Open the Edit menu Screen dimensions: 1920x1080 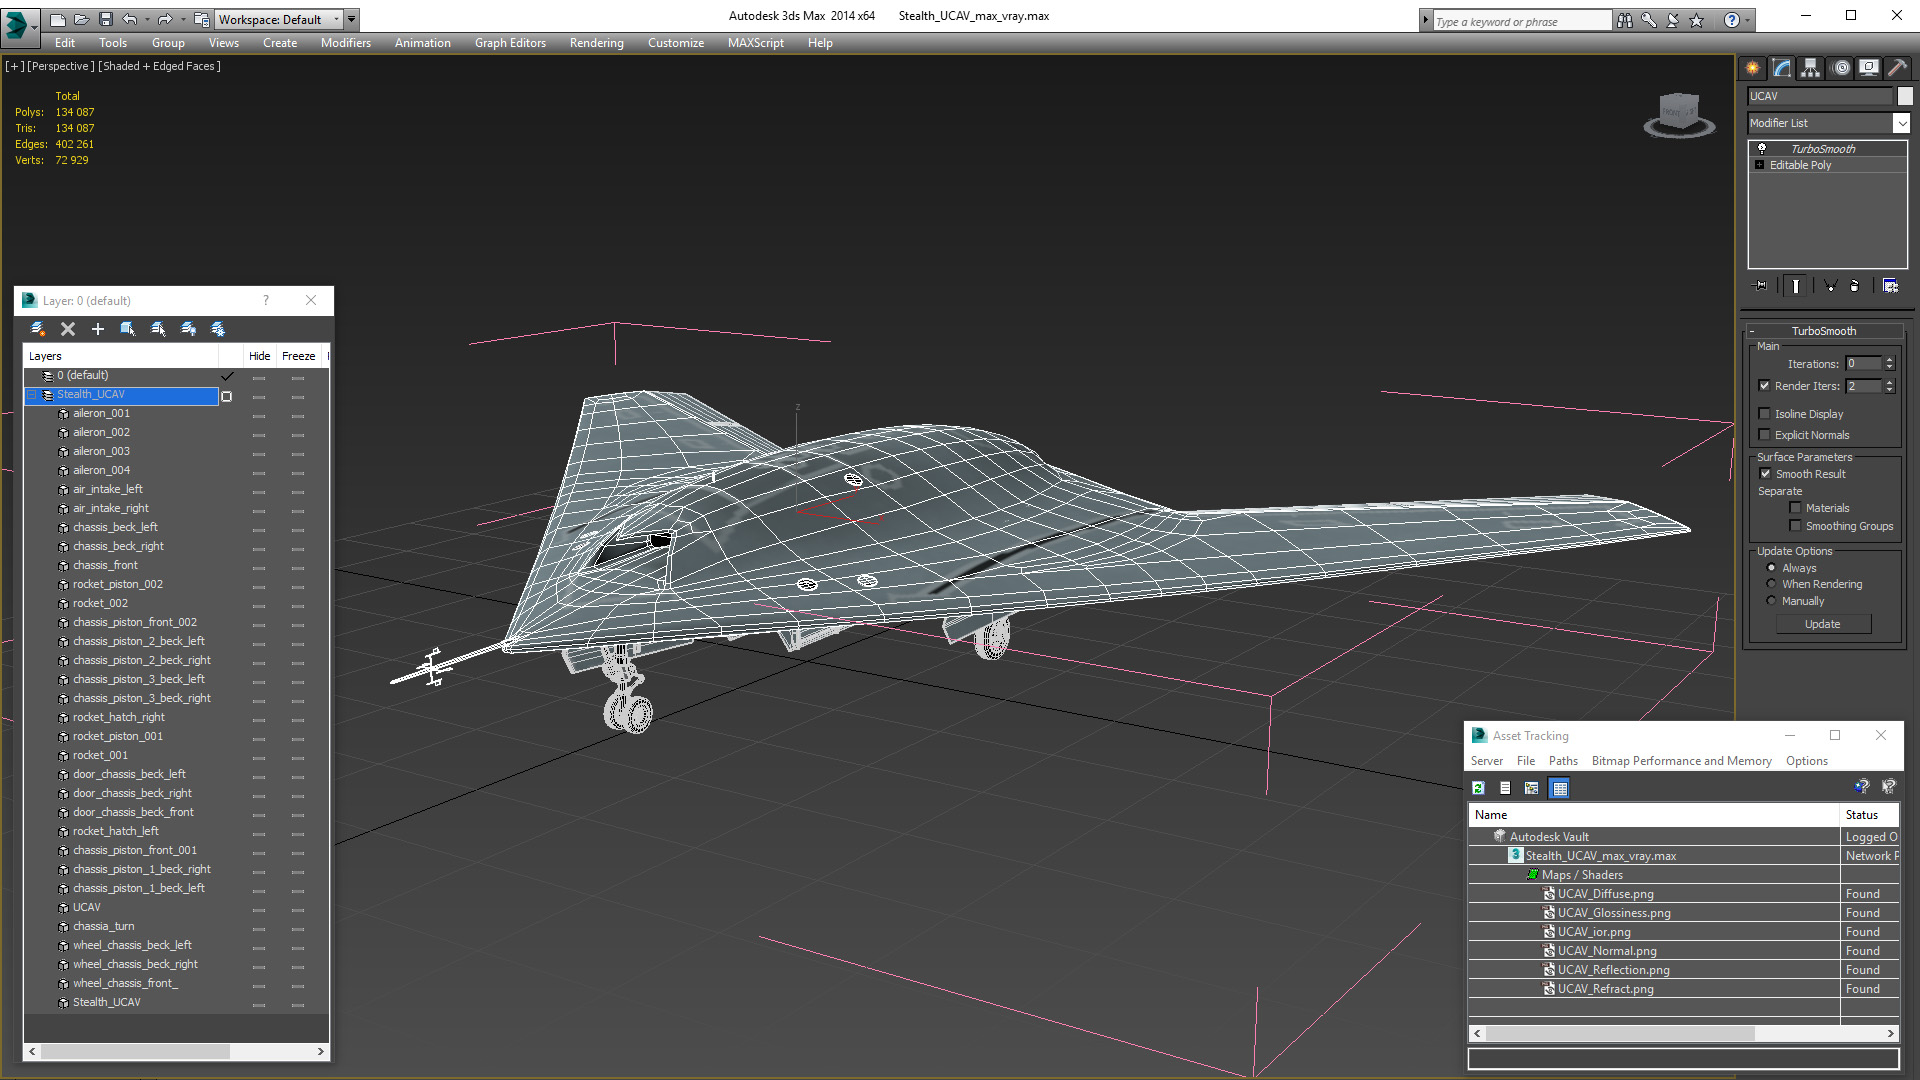click(65, 43)
